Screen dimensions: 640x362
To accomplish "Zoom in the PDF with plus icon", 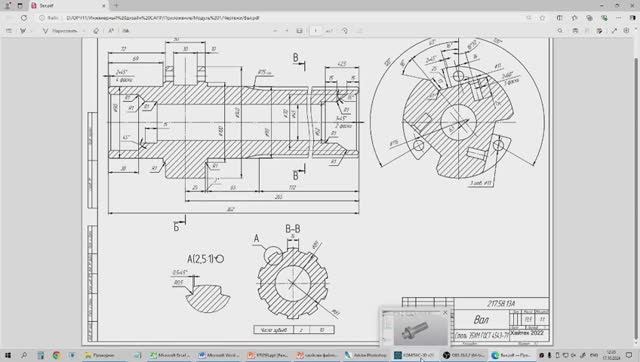I will [287, 31].
